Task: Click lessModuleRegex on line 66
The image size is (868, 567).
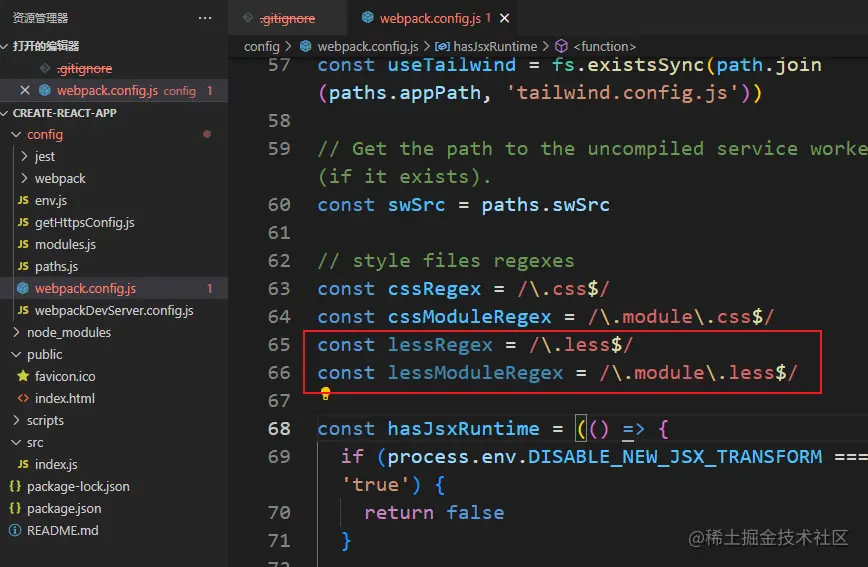Action: (x=475, y=373)
